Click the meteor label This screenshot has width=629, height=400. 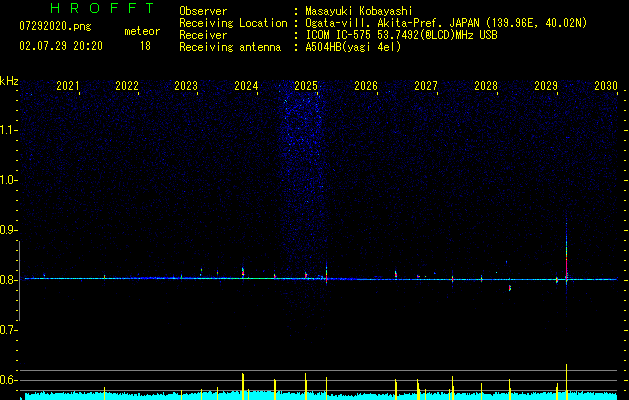click(x=142, y=31)
